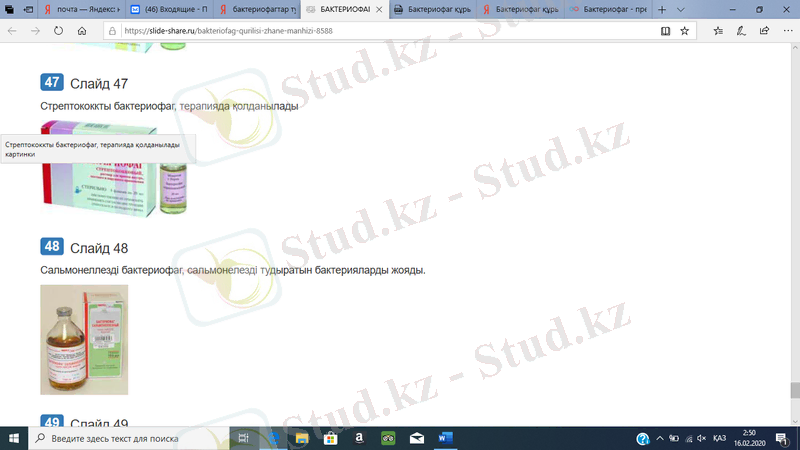The image size is (800, 450).
Task: Grab the vertical scrollbar thumb
Action: coord(795,390)
